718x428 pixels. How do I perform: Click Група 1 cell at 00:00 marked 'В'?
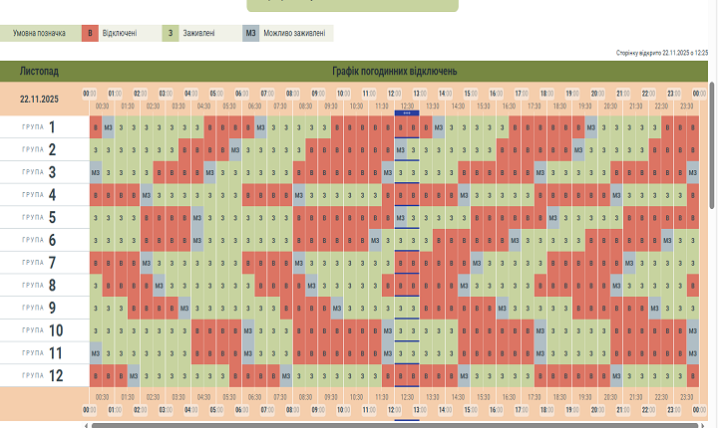[x=96, y=127]
